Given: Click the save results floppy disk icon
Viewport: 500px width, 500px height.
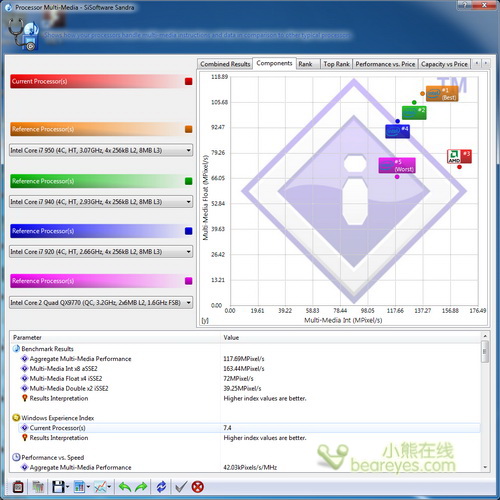Looking at the screenshot, I should pos(59,487).
